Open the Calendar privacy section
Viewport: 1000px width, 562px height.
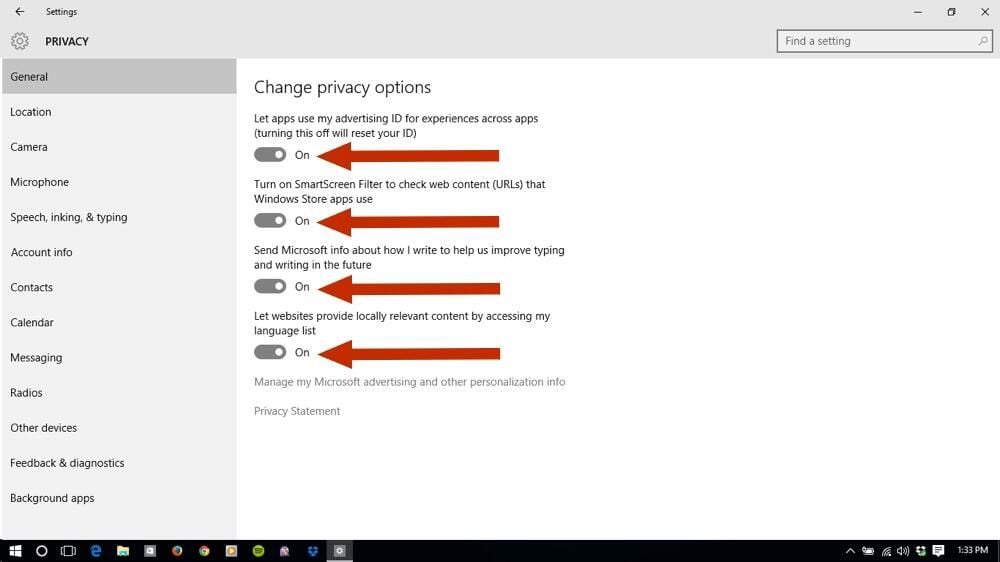pyautogui.click(x=119, y=322)
